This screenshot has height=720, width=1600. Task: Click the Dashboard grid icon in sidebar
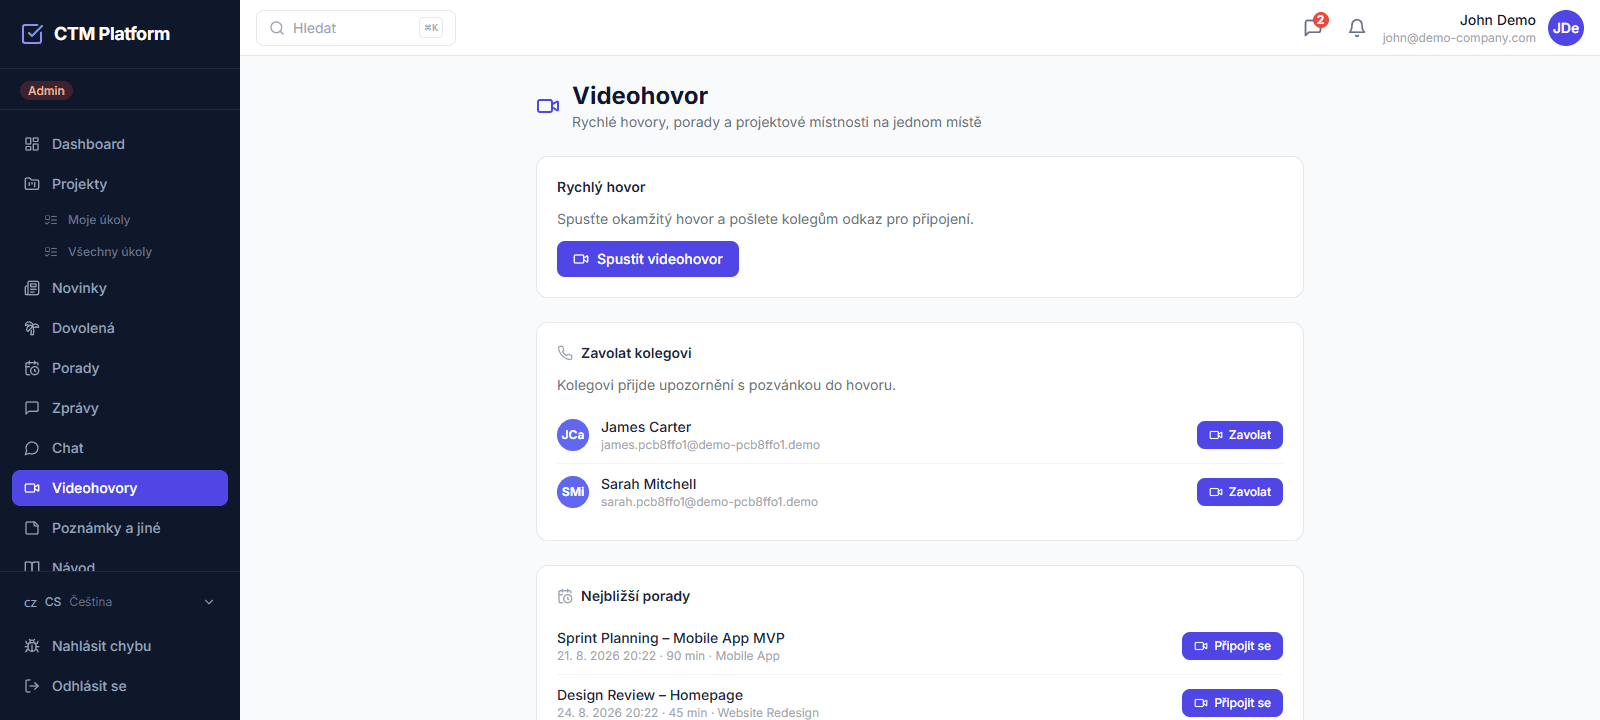[32, 144]
